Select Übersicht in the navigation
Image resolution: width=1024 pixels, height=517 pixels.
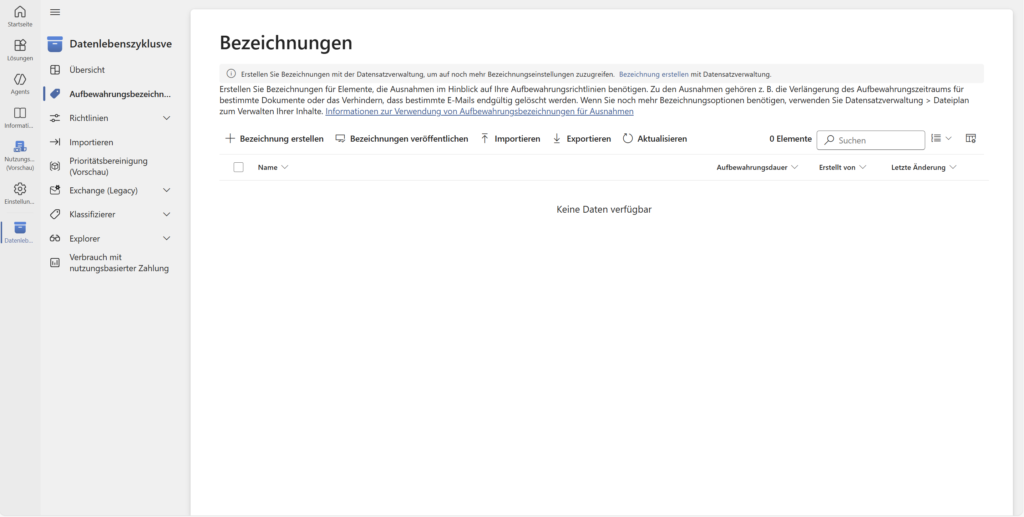[x=87, y=70]
